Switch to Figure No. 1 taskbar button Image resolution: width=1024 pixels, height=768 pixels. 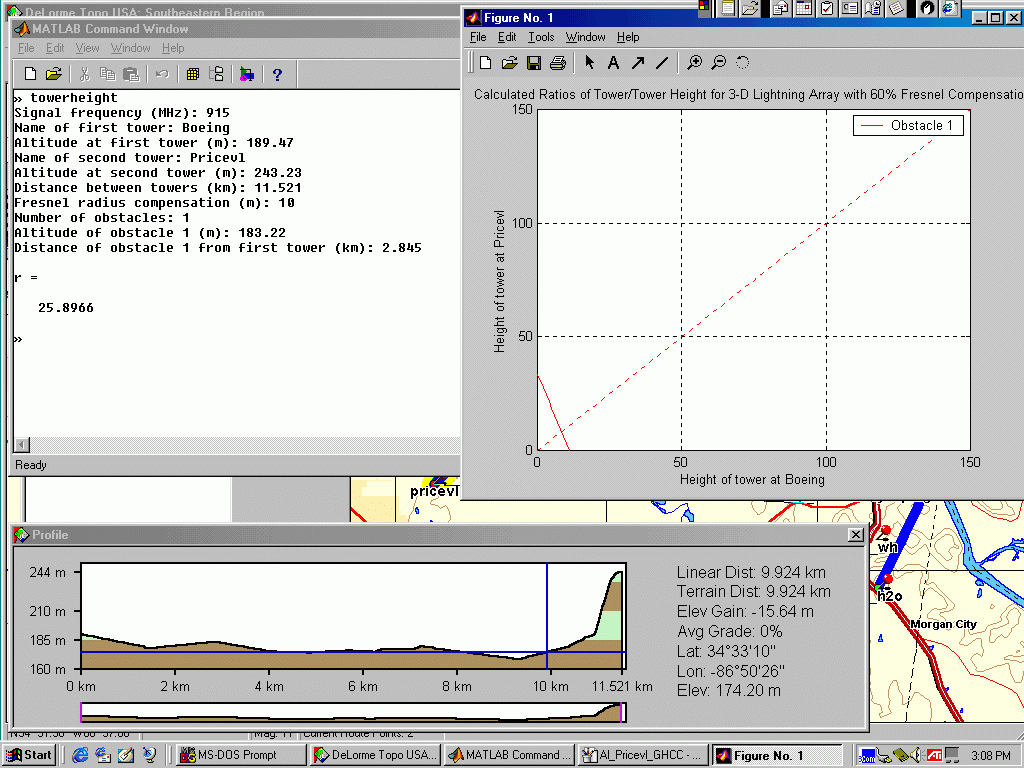(x=777, y=755)
